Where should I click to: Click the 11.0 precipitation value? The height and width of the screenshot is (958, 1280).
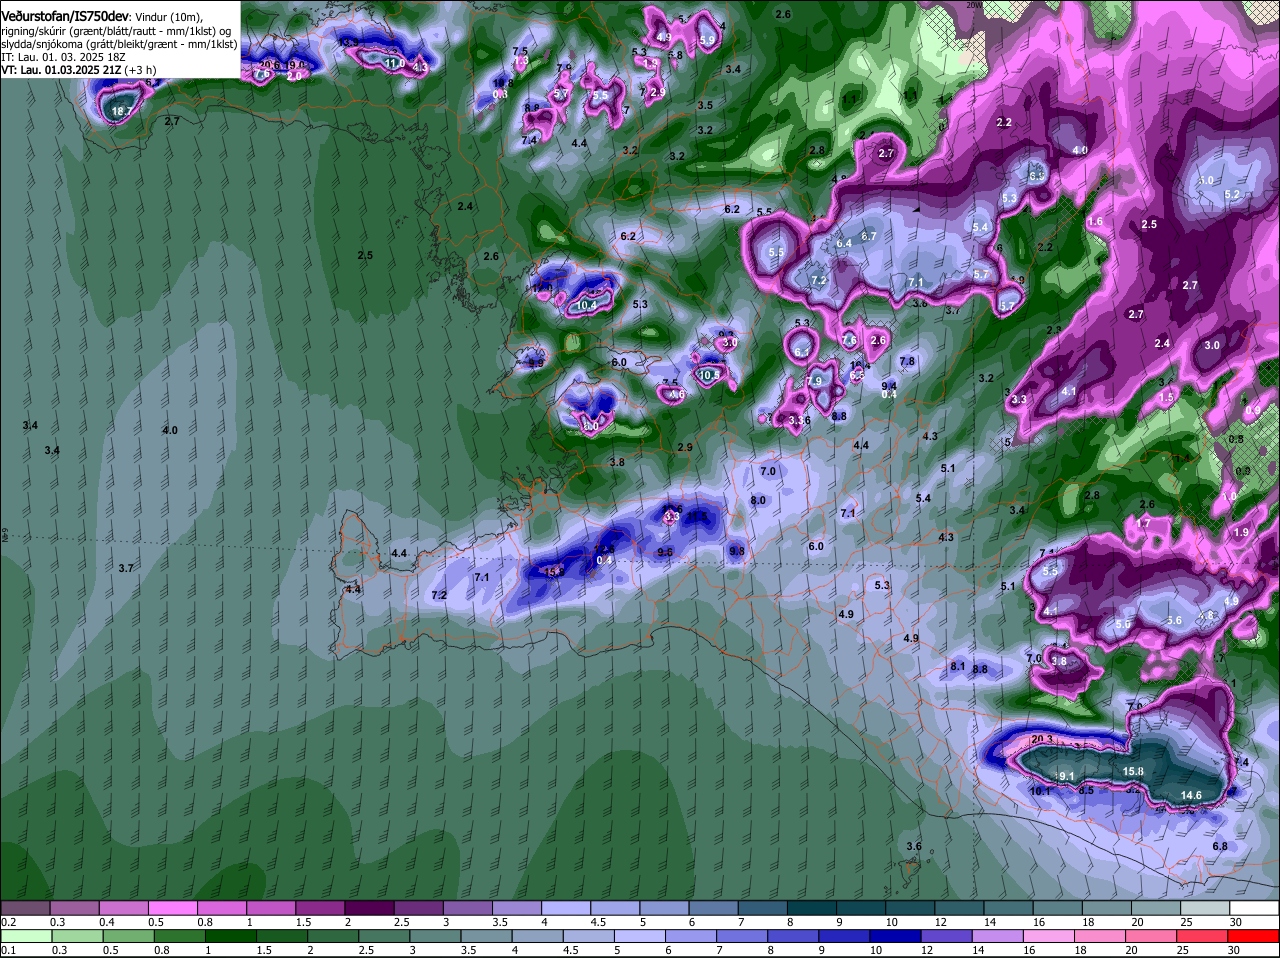click(395, 64)
